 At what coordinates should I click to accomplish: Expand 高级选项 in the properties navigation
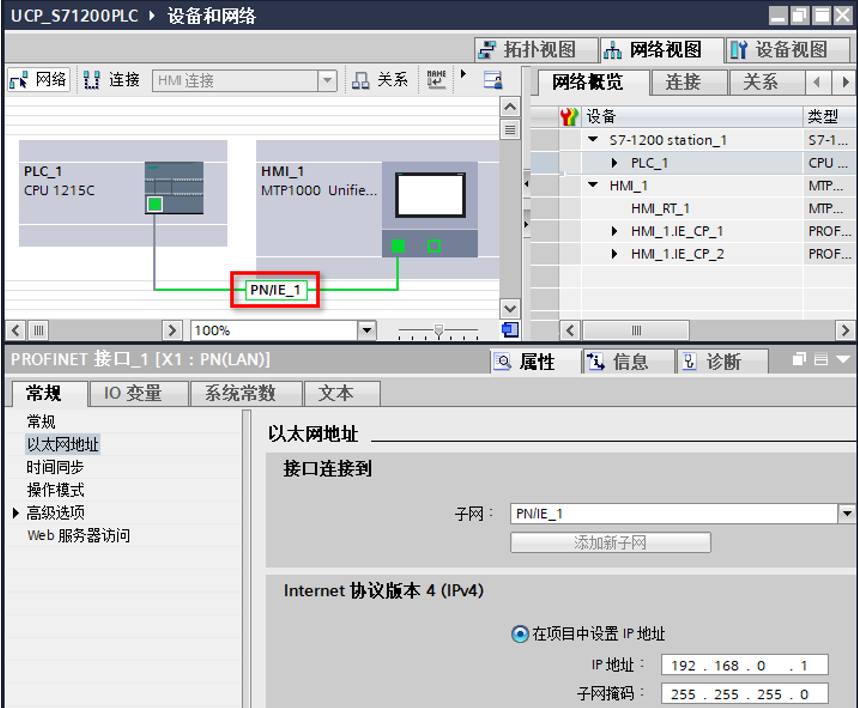[x=16, y=513]
